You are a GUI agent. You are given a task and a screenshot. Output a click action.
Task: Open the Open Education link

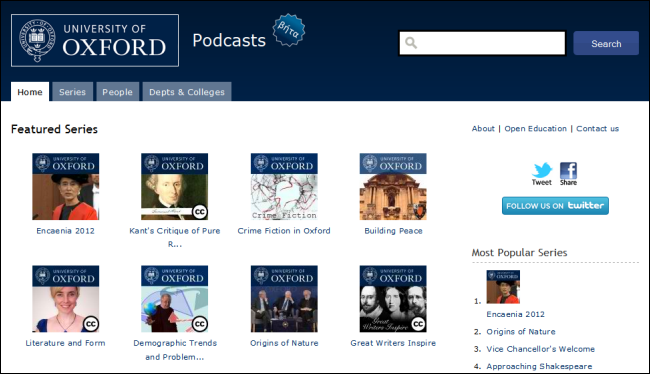[x=535, y=129]
